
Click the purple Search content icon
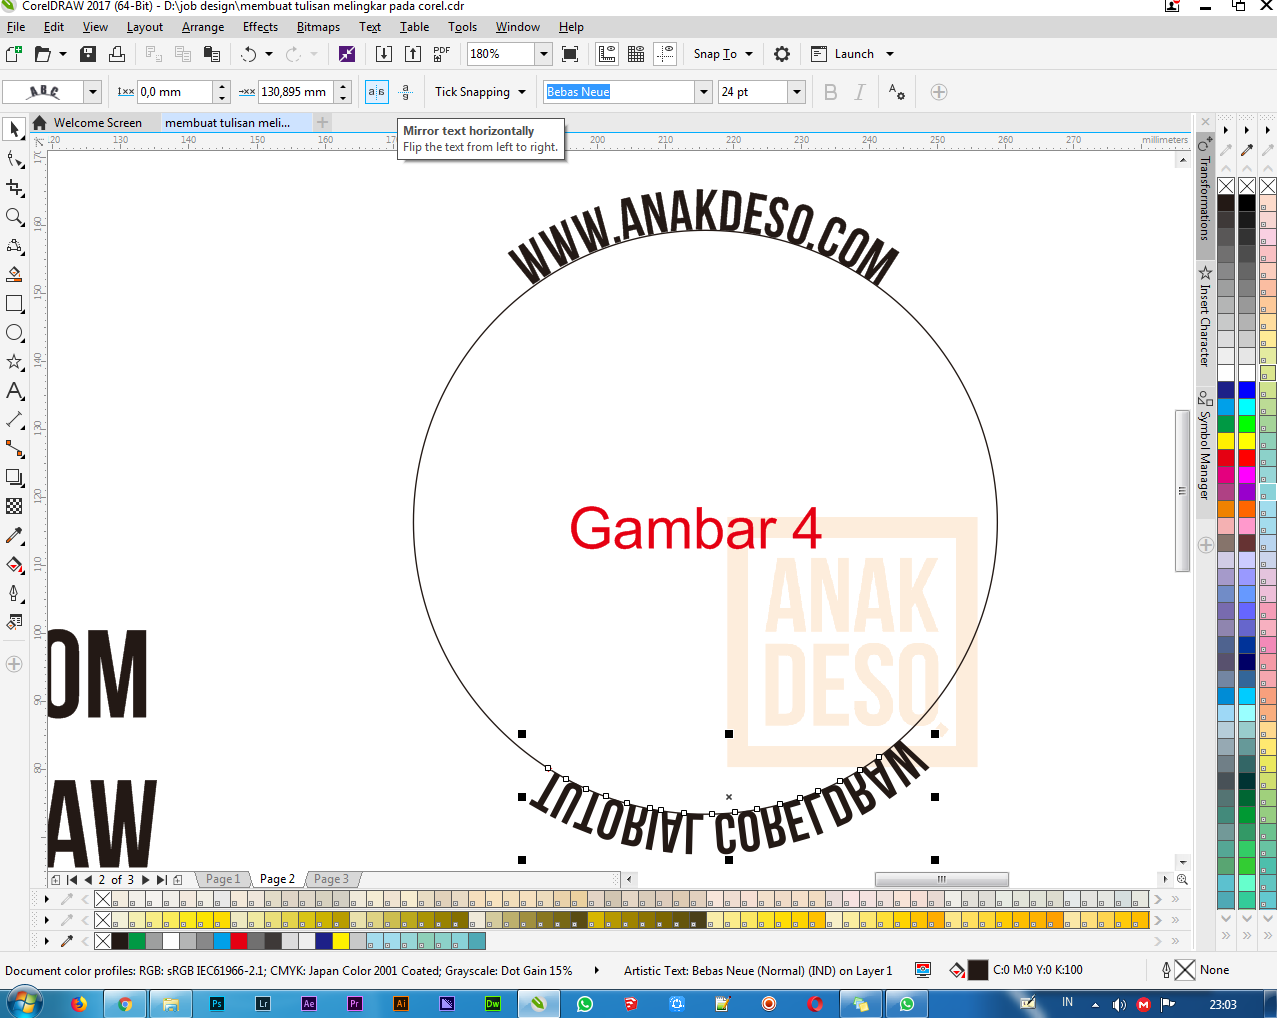point(347,54)
